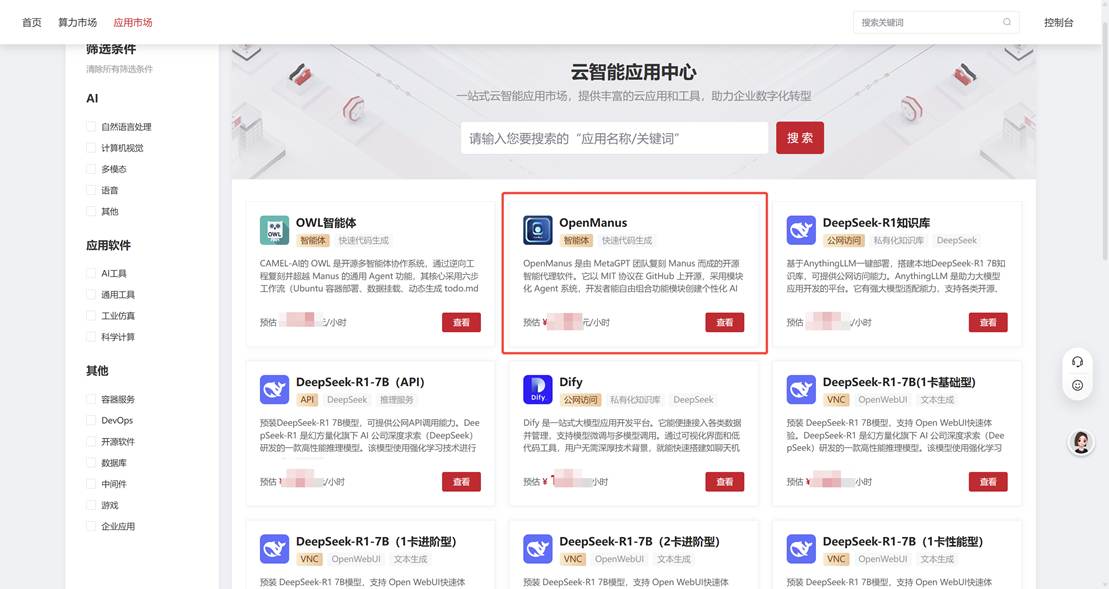
Task: Check the 开源软件 filter
Action: (91, 441)
